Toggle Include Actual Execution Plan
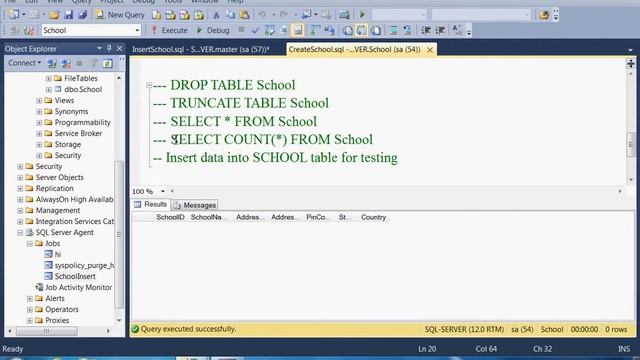 coord(315,31)
